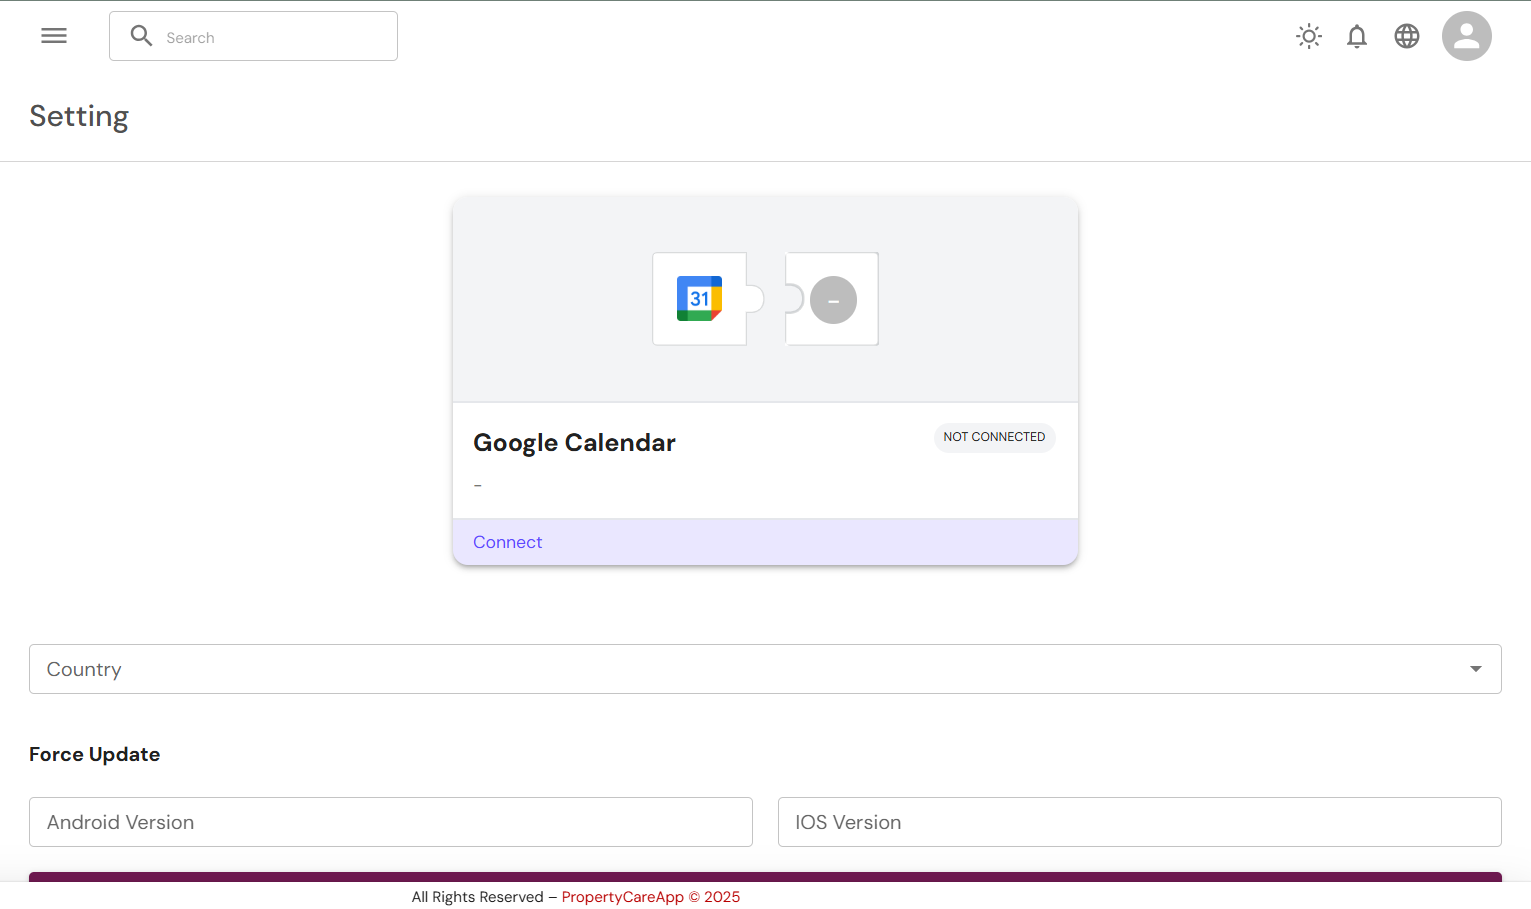Click the Setting page title
This screenshot has height=909, width=1531.
tap(79, 116)
